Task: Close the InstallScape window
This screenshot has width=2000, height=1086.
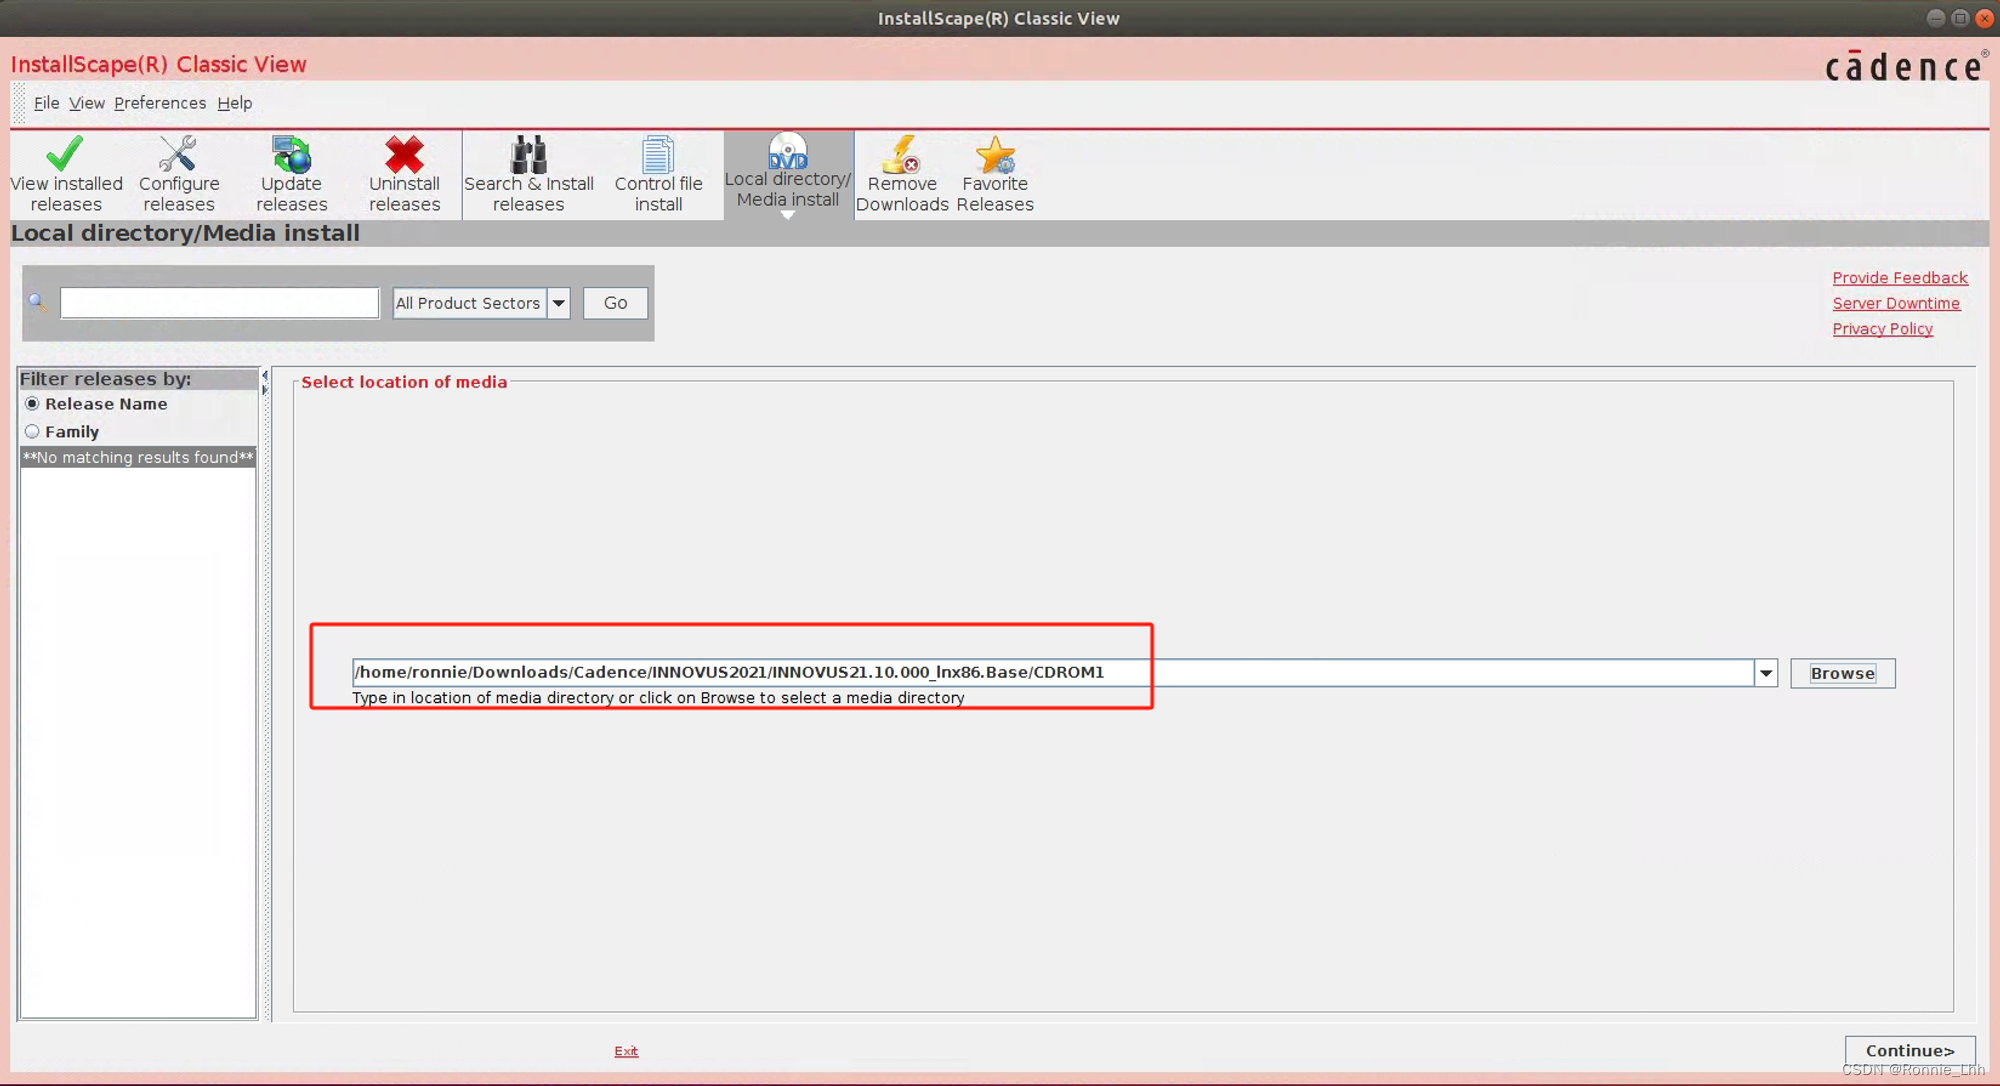Action: 1985,18
